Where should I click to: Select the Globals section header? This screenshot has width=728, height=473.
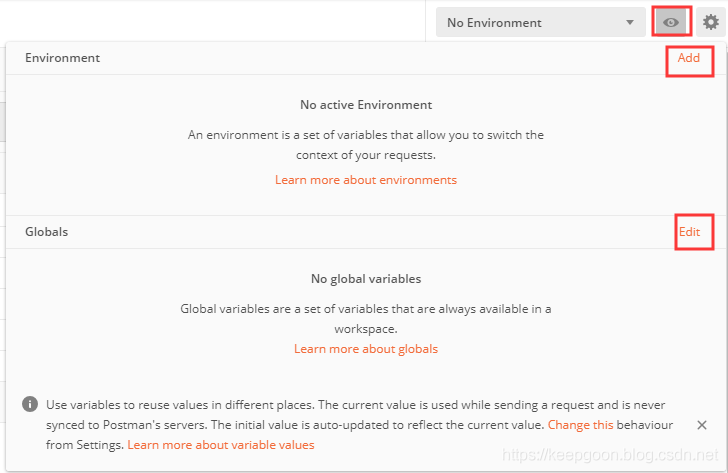pos(46,232)
